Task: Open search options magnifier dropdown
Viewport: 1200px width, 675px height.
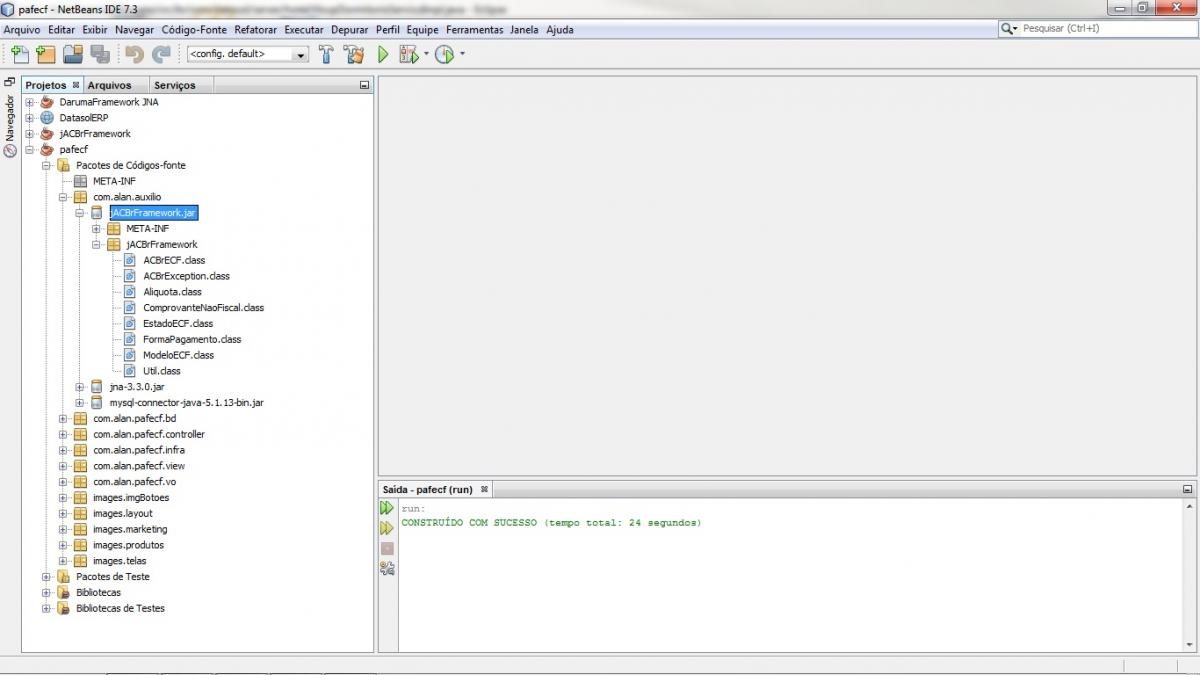Action: pyautogui.click(x=1010, y=29)
